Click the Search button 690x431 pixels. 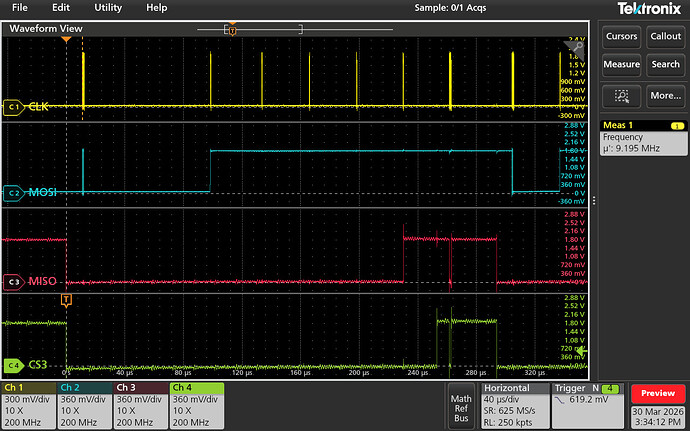click(x=665, y=64)
